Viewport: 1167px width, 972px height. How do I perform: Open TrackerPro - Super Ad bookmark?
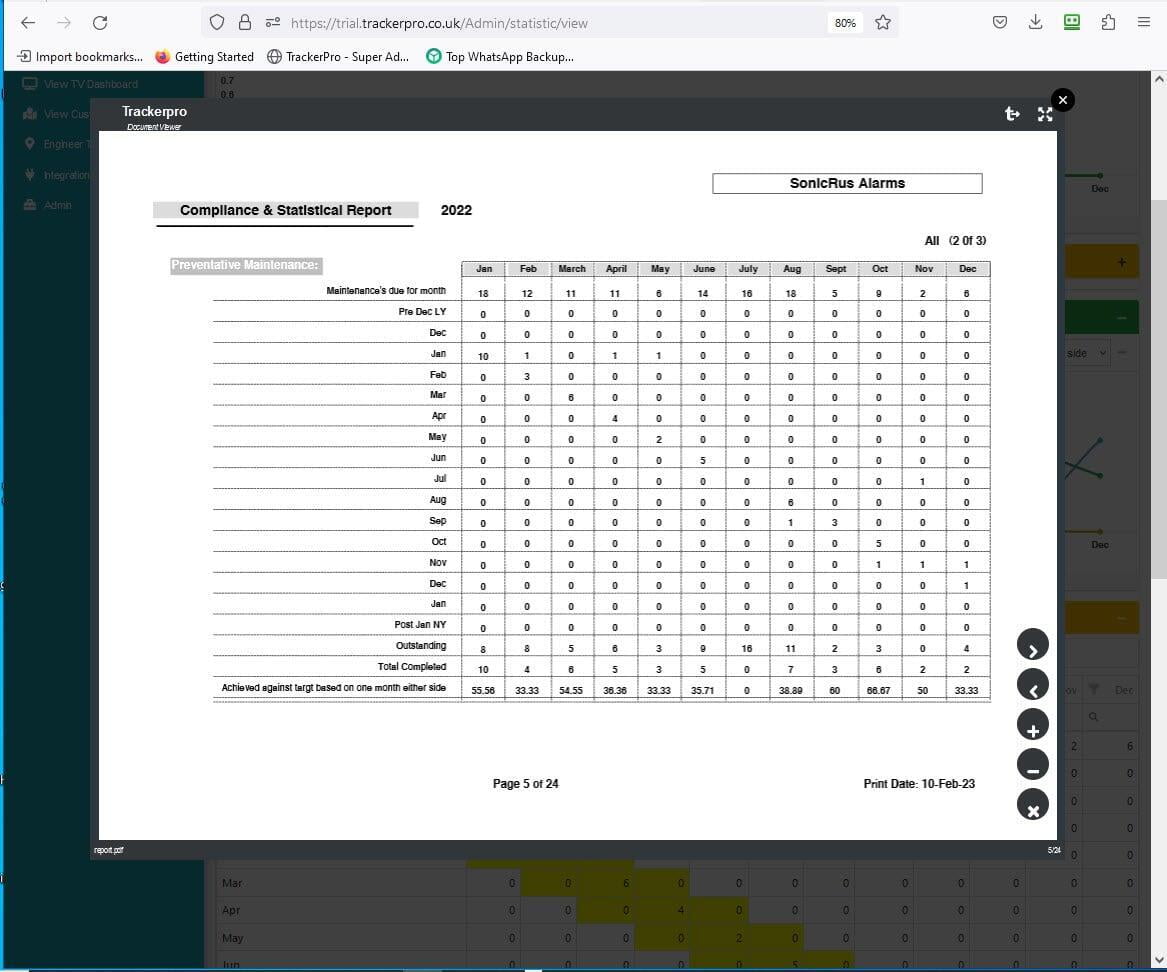click(x=338, y=57)
